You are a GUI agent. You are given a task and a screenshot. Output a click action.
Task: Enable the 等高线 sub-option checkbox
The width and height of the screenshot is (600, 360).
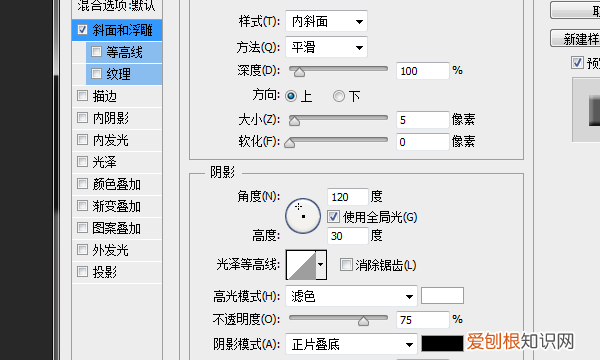96,51
